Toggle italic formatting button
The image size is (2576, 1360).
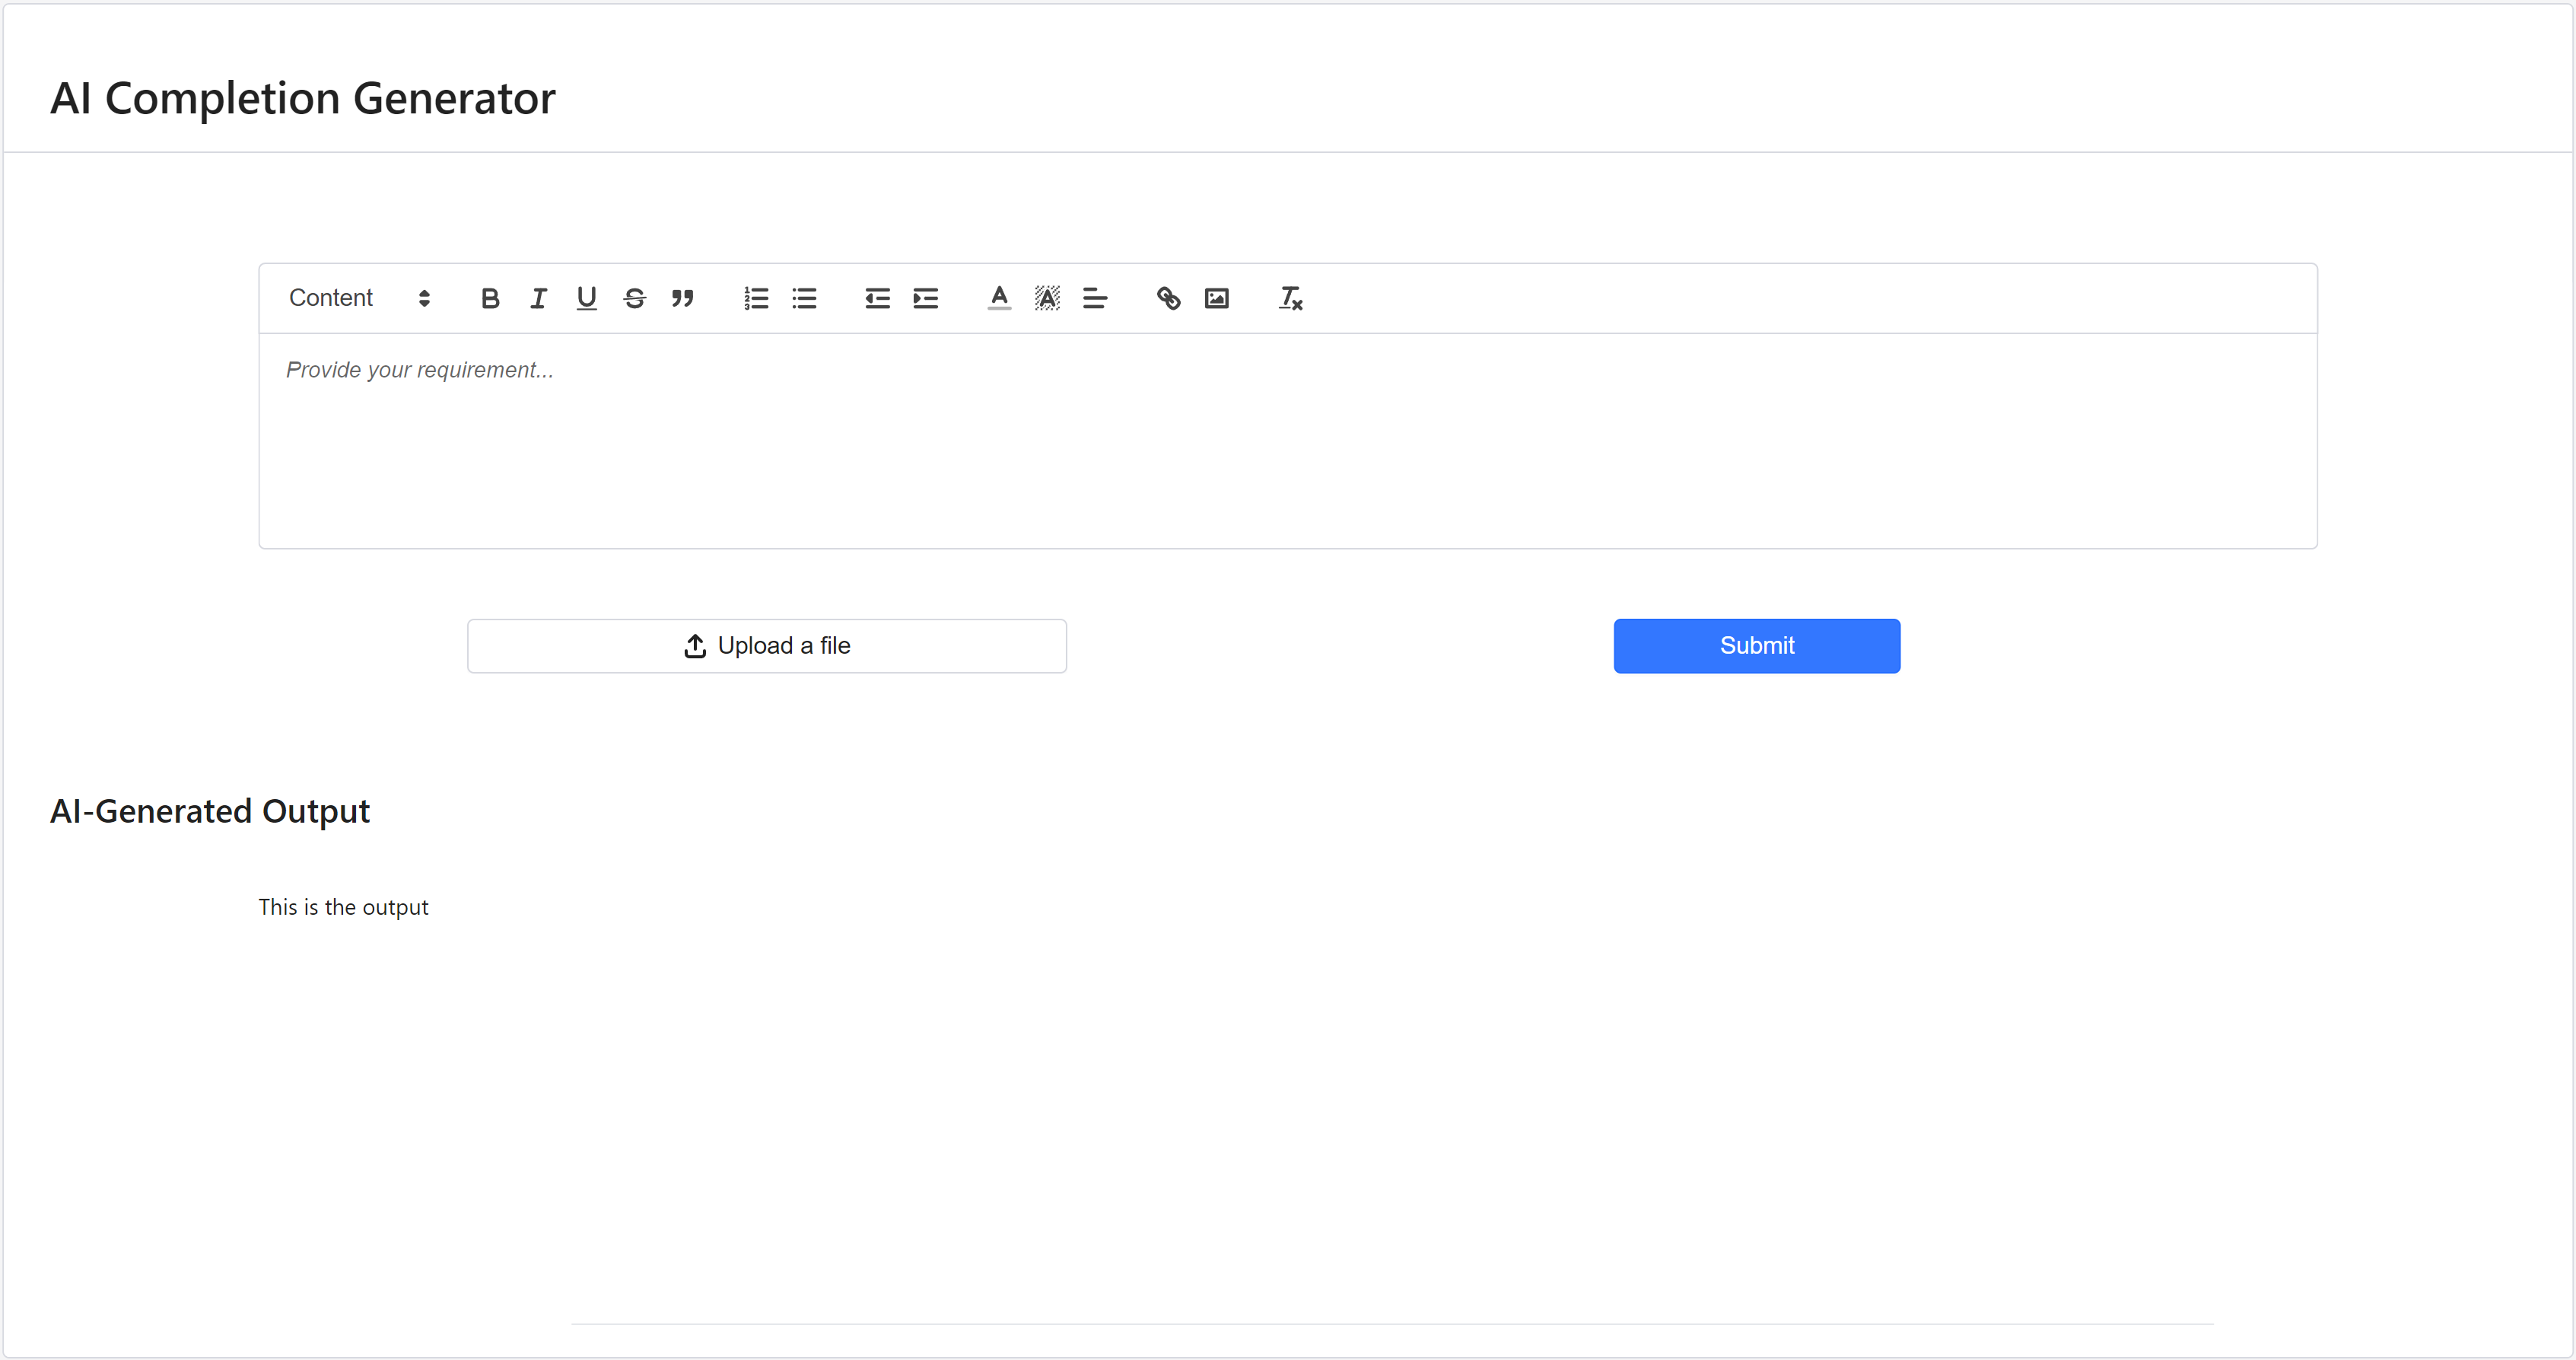point(538,298)
